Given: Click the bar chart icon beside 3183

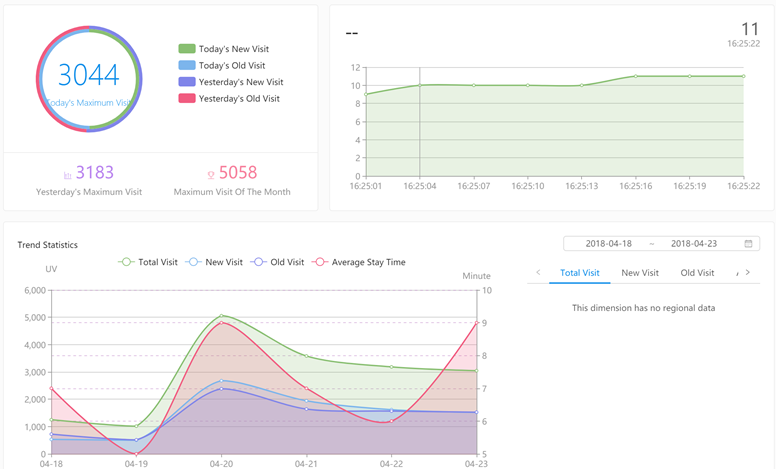Looking at the screenshot, I should 67,174.
